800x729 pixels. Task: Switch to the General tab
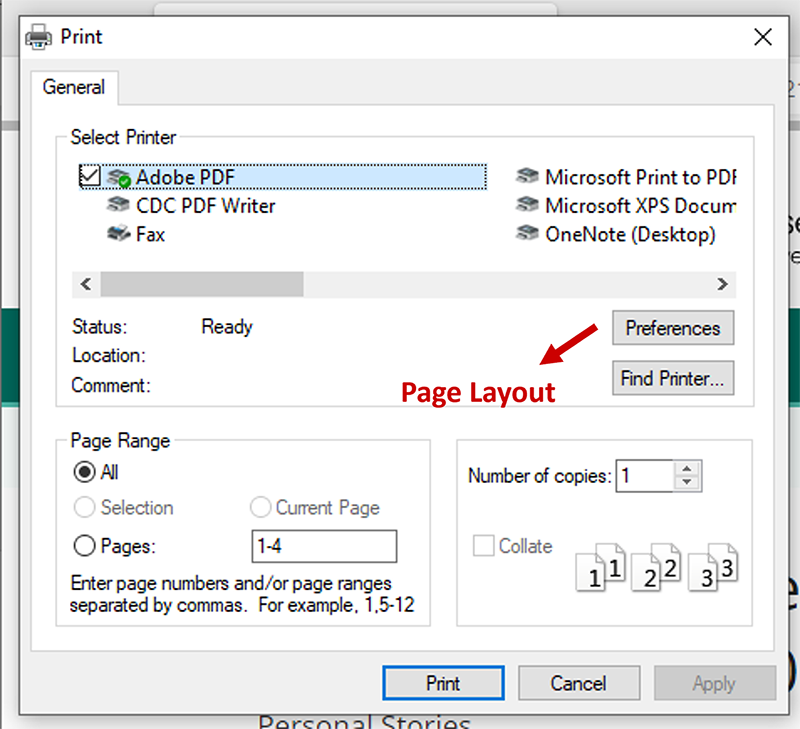74,87
